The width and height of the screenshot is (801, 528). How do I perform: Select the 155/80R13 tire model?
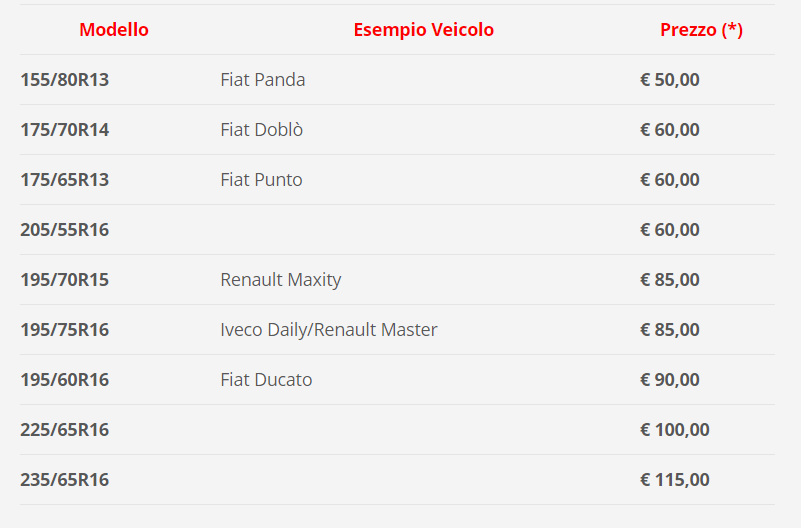point(64,80)
